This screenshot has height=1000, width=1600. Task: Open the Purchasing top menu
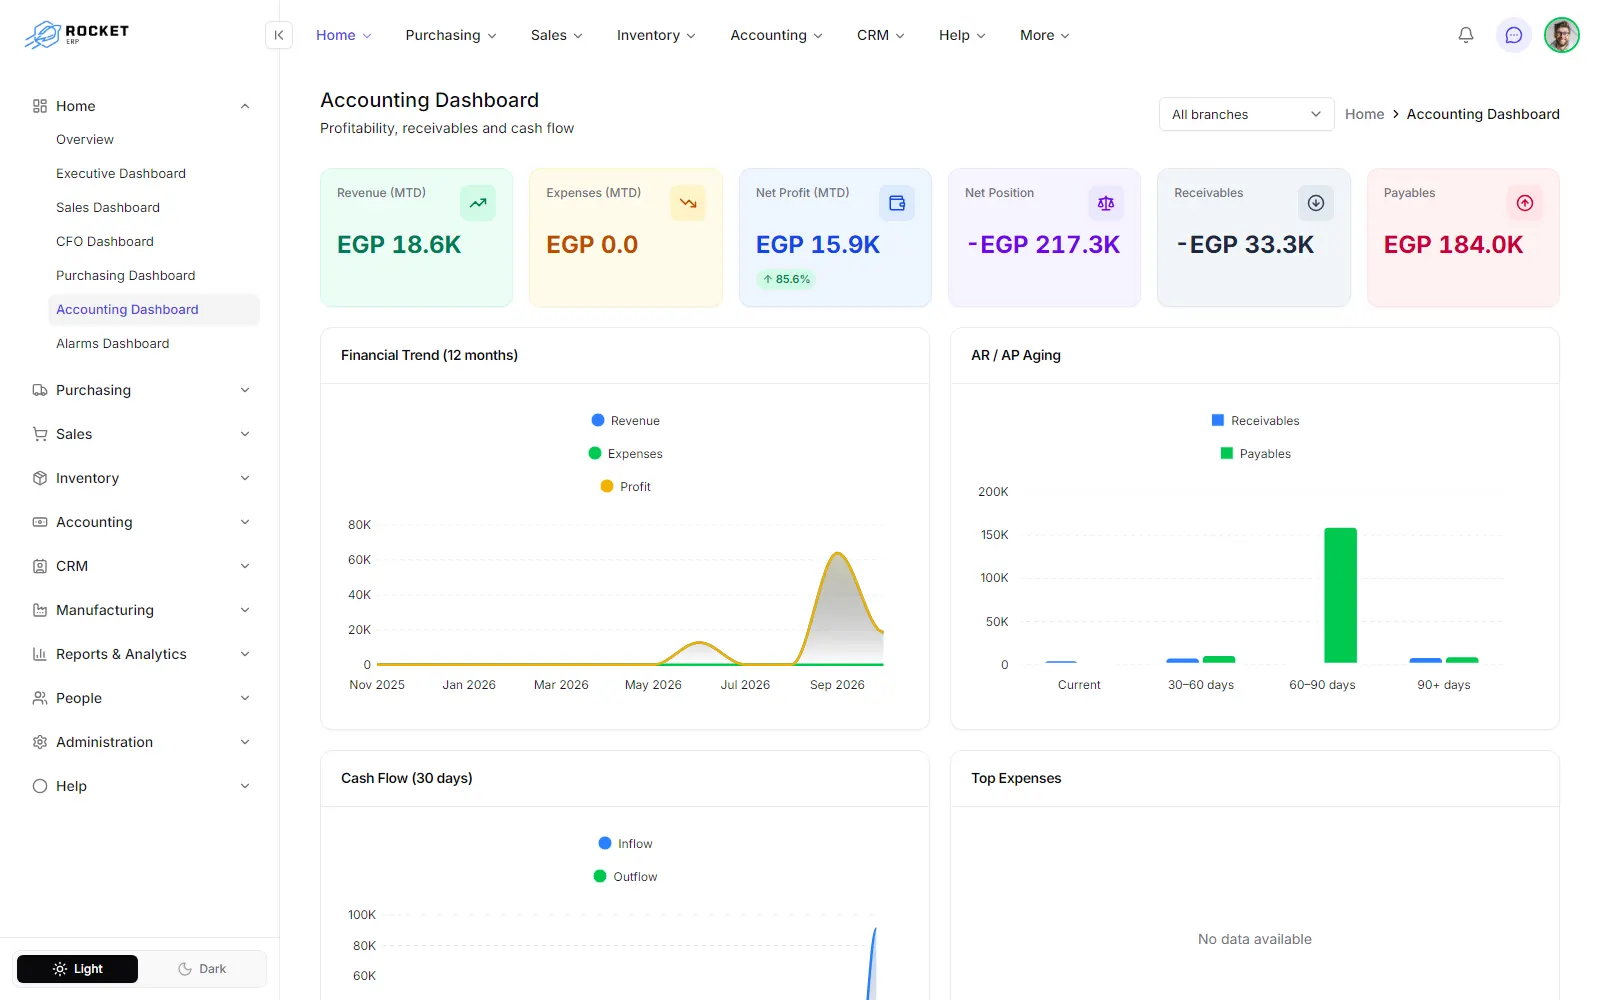pos(450,35)
